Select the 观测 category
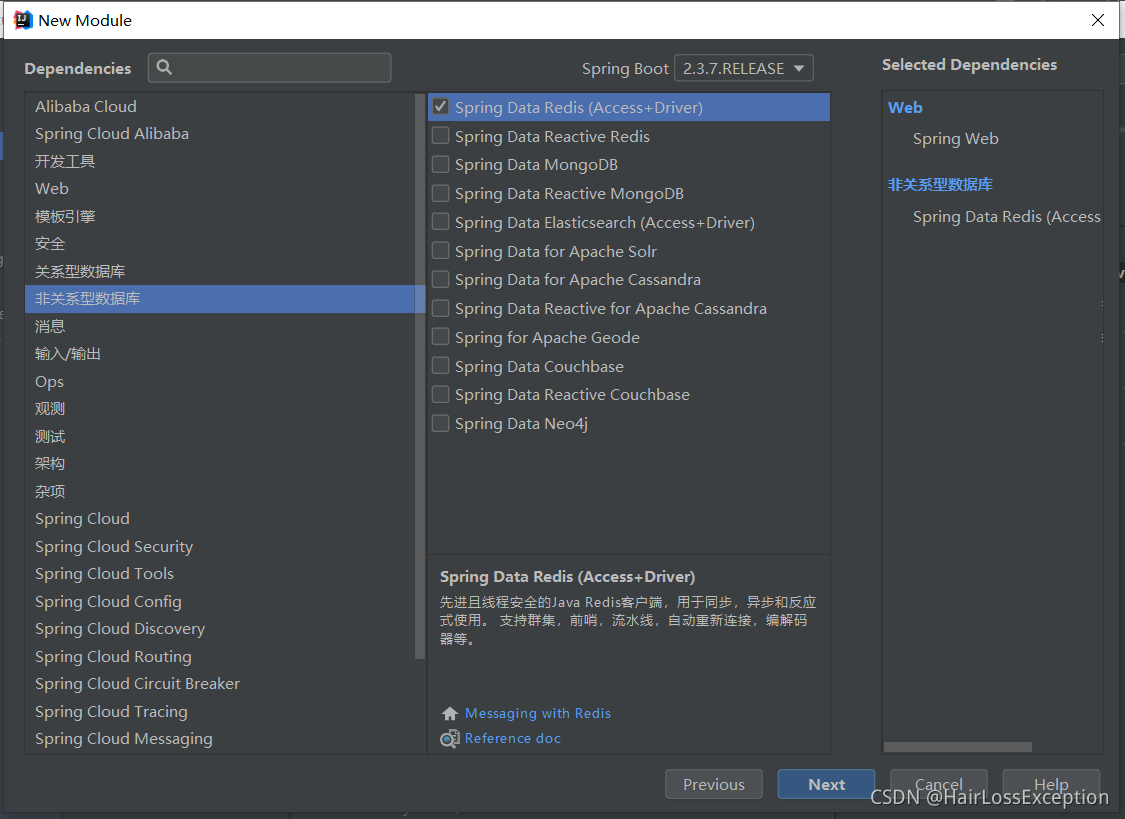 pos(220,409)
